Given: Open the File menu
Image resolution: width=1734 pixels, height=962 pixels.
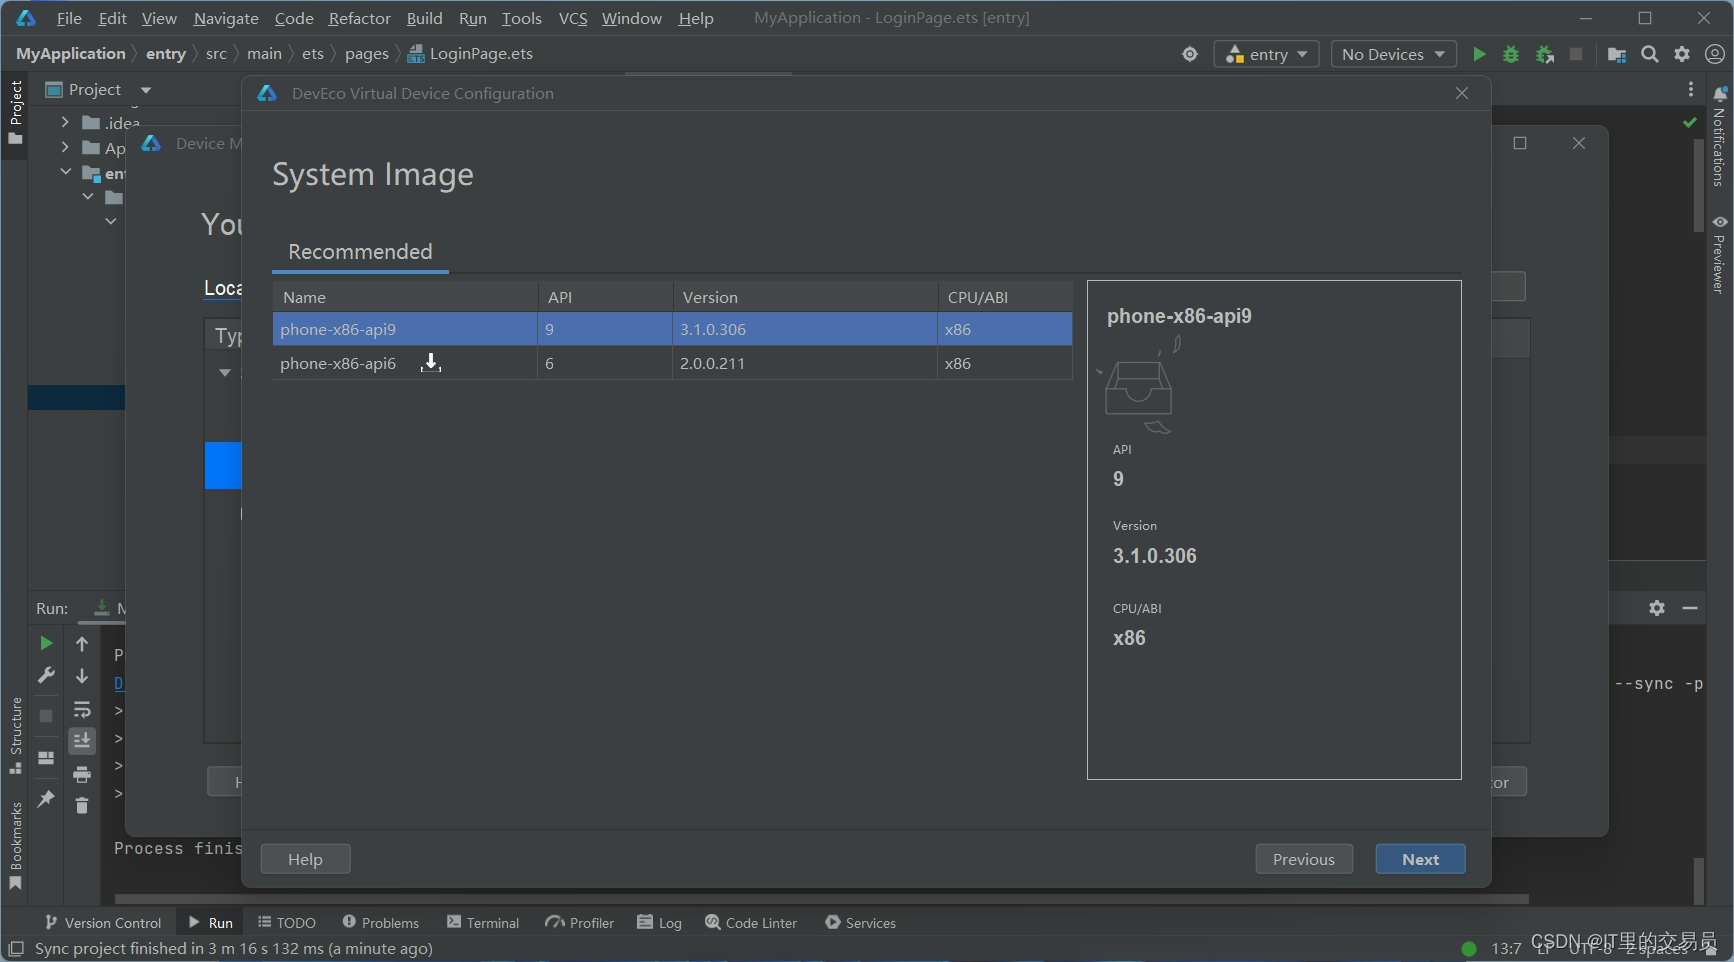Looking at the screenshot, I should point(69,18).
